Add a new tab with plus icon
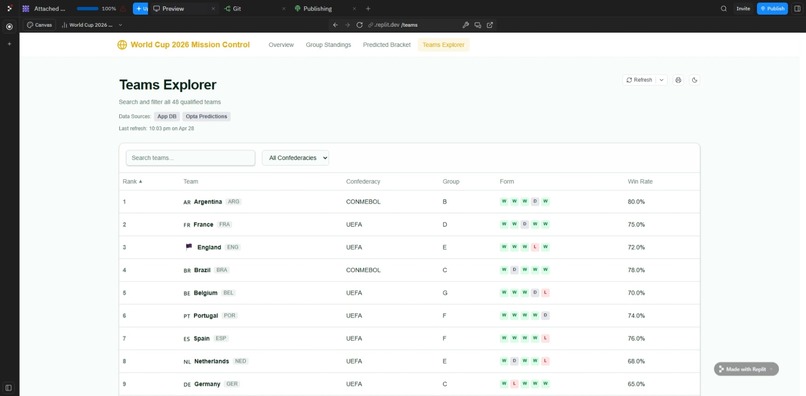806x396 pixels. [368, 9]
